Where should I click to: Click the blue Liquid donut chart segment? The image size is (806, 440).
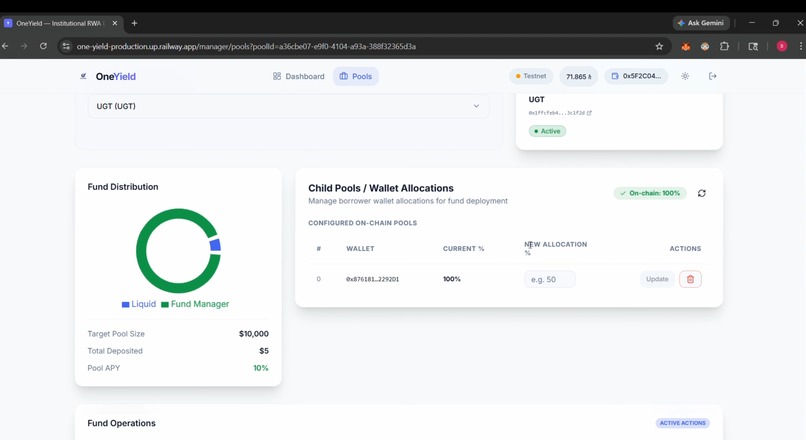215,245
